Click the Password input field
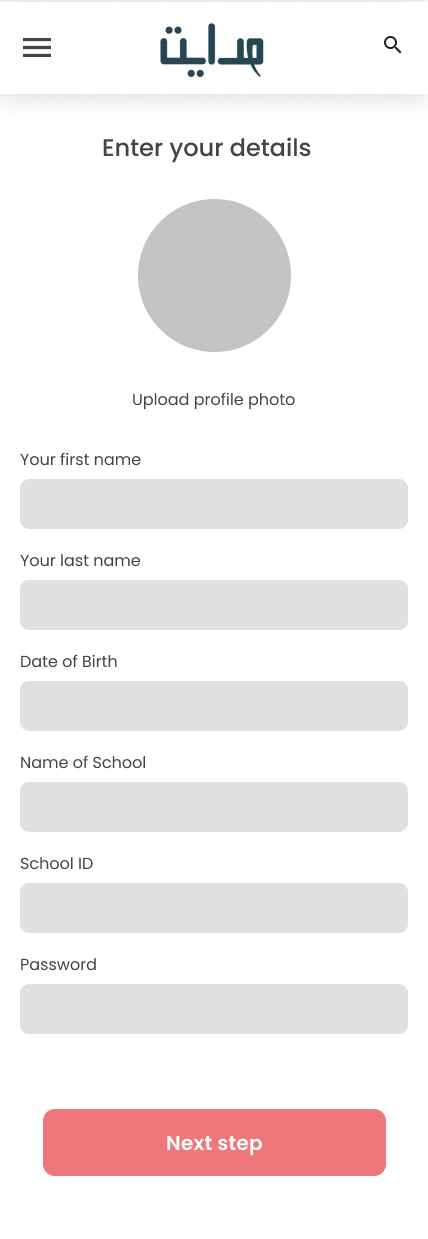The image size is (428, 1239). pyautogui.click(x=214, y=1009)
